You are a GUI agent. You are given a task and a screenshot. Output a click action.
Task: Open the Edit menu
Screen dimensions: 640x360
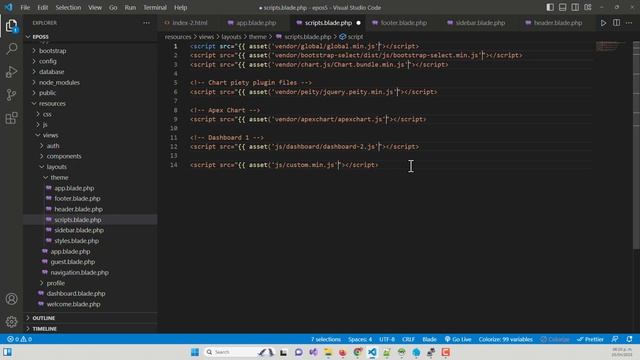[42, 7]
